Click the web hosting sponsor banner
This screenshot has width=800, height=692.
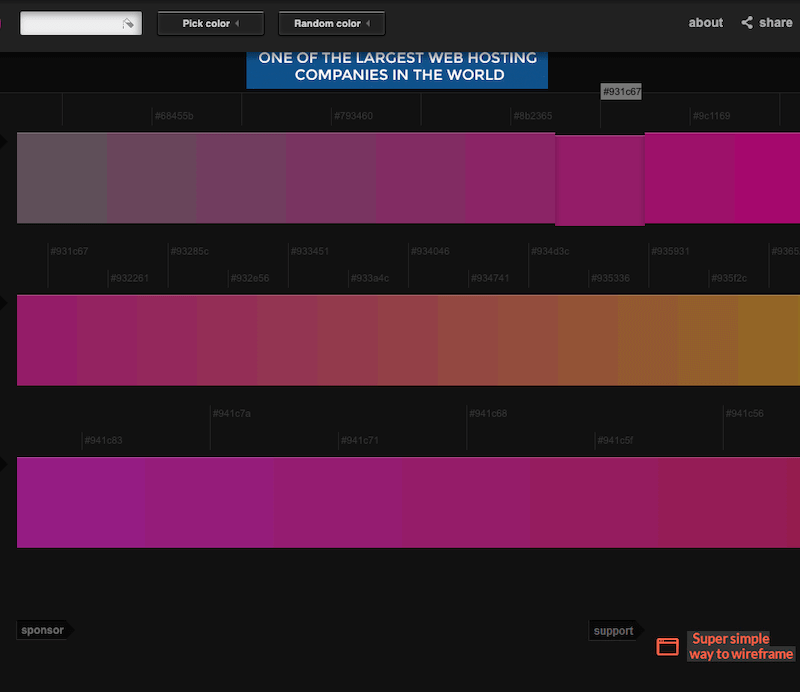[x=397, y=66]
